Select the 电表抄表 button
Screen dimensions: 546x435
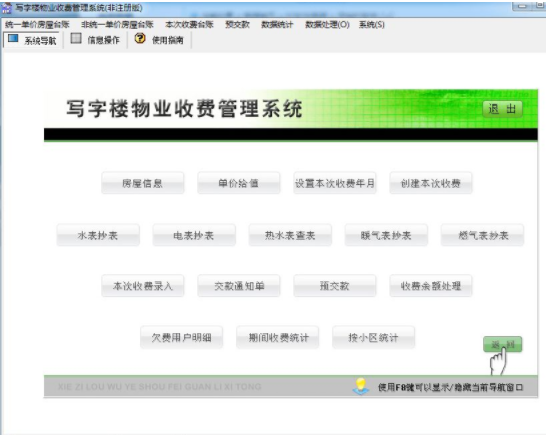click(x=194, y=235)
